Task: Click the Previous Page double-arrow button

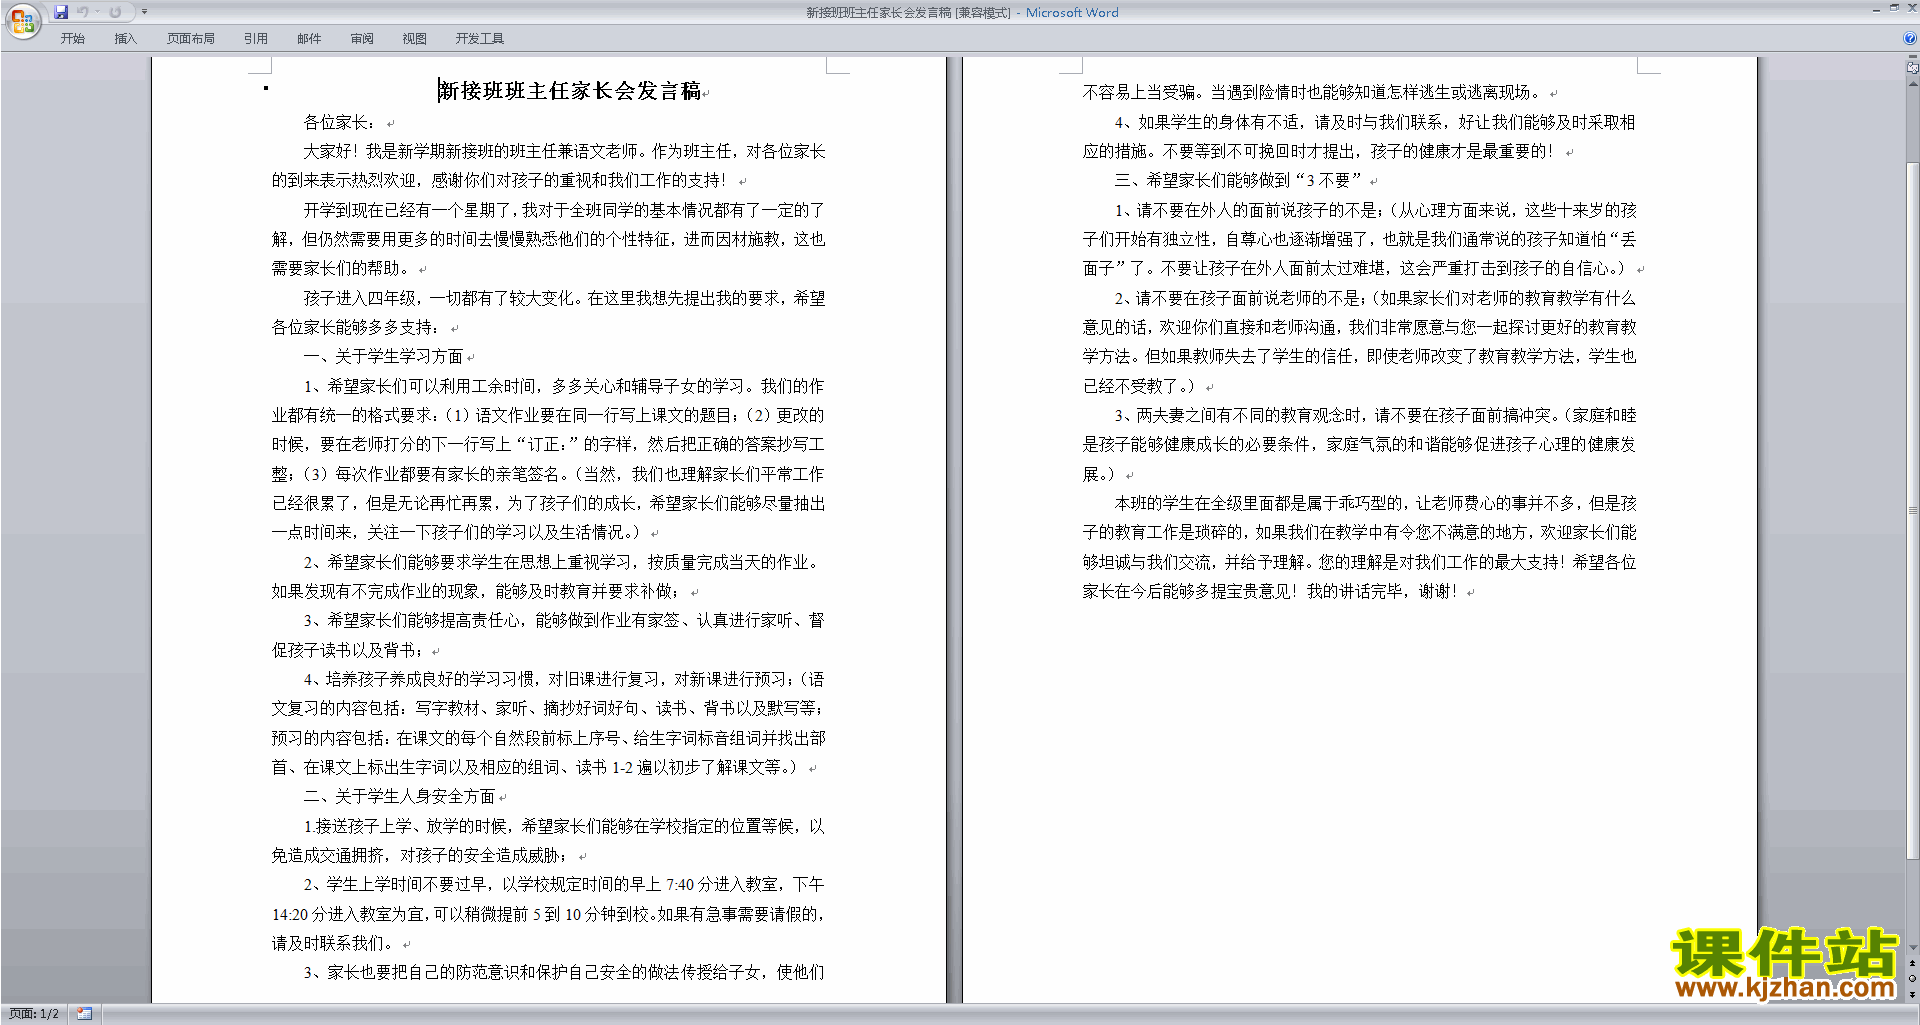Action: (x=1912, y=964)
